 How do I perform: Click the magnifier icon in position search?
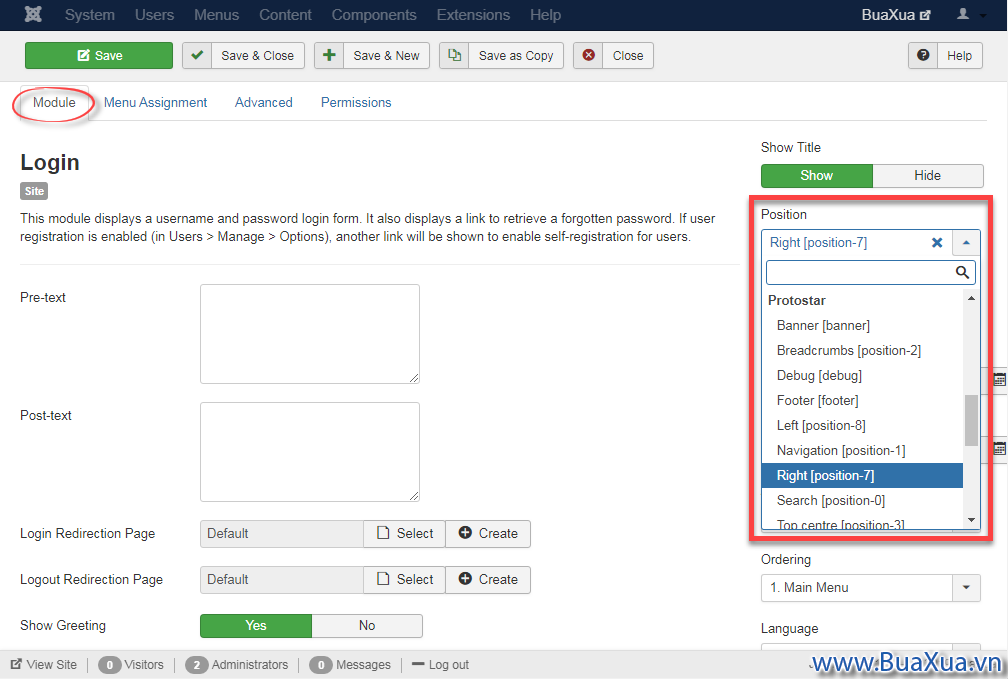(x=962, y=272)
